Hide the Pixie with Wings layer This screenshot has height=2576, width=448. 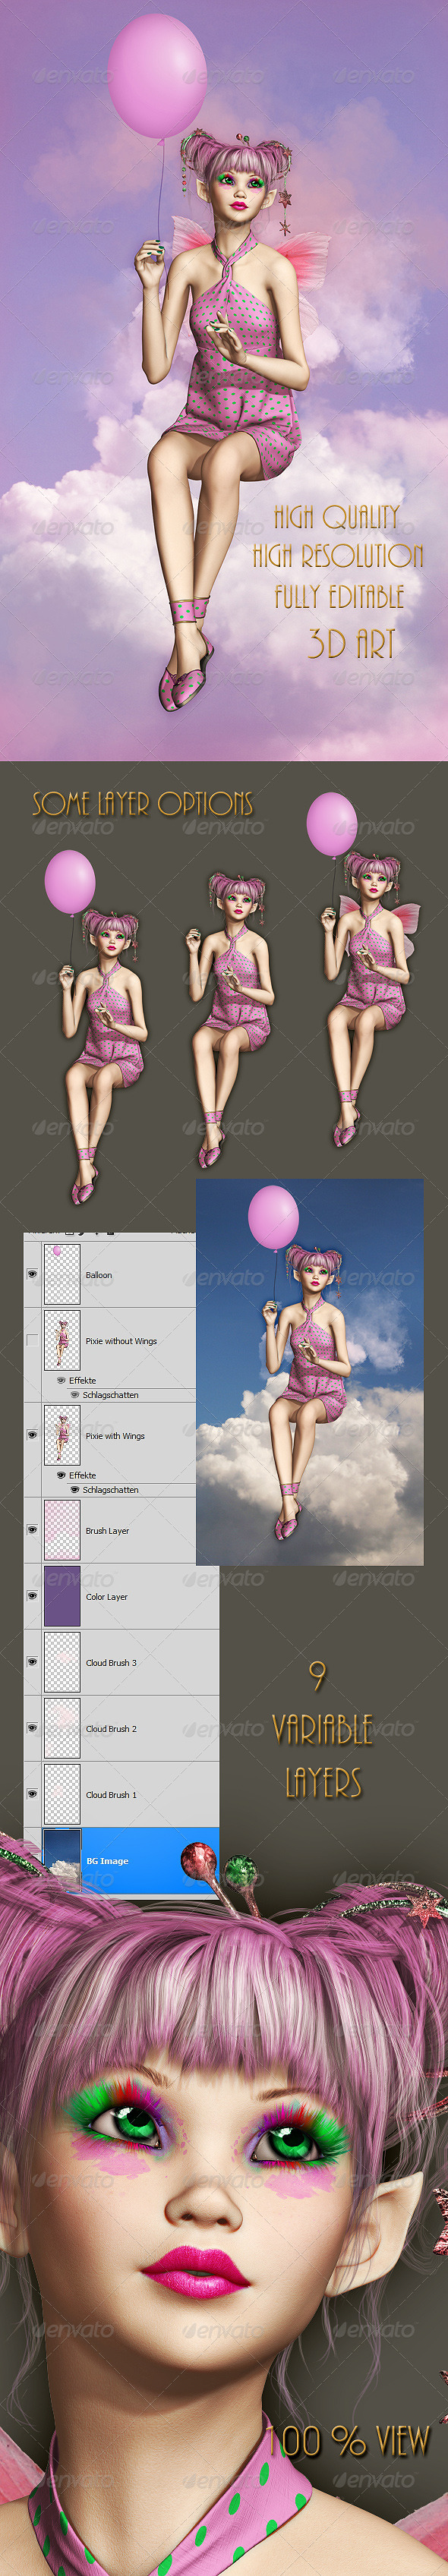(32, 1435)
